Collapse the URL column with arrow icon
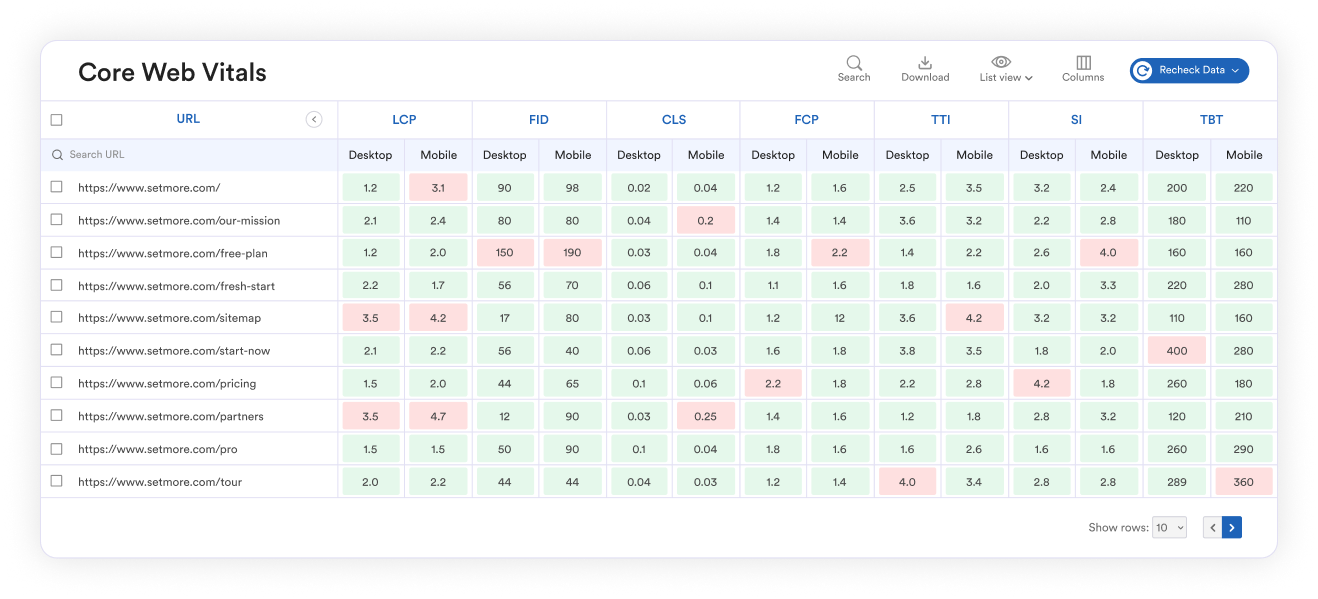Viewport: 1318px width, 599px height. click(314, 120)
